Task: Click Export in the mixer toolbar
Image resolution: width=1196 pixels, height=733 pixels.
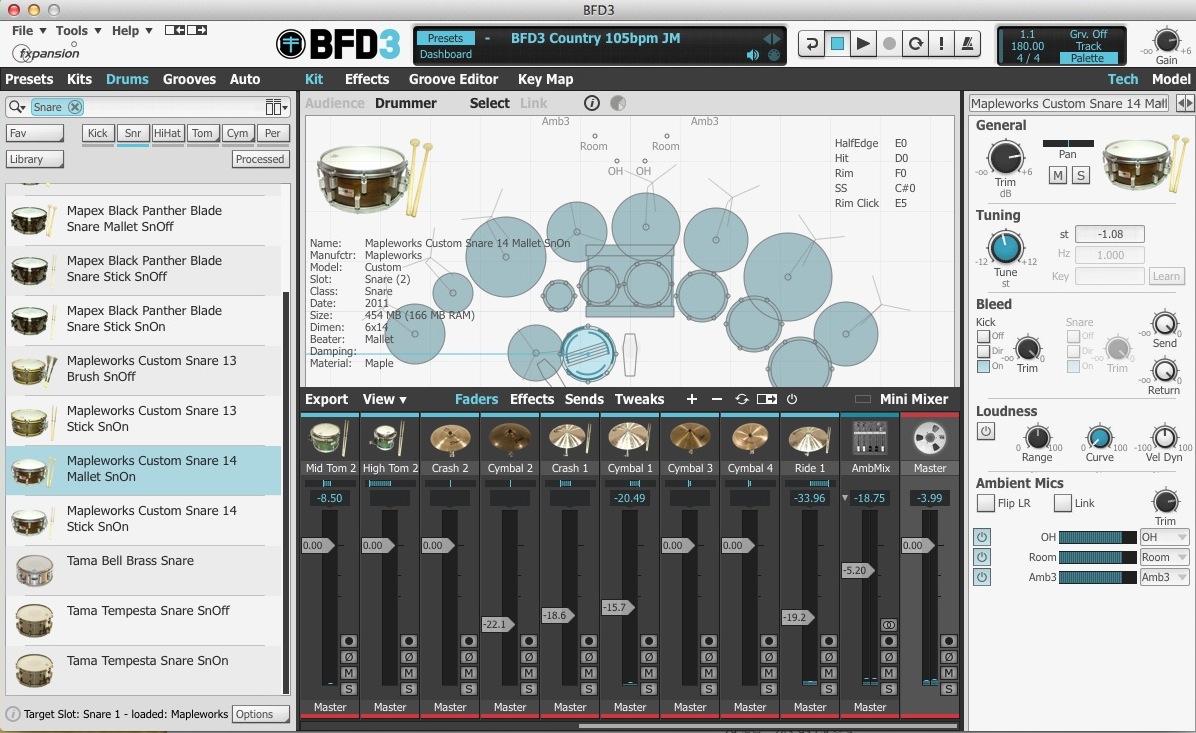Action: pyautogui.click(x=326, y=399)
